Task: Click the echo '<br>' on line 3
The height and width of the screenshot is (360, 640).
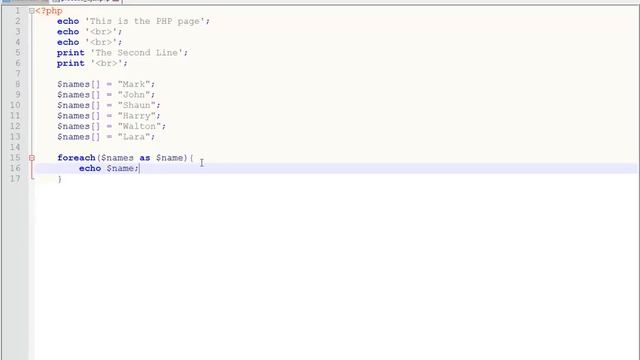Action: 89,32
